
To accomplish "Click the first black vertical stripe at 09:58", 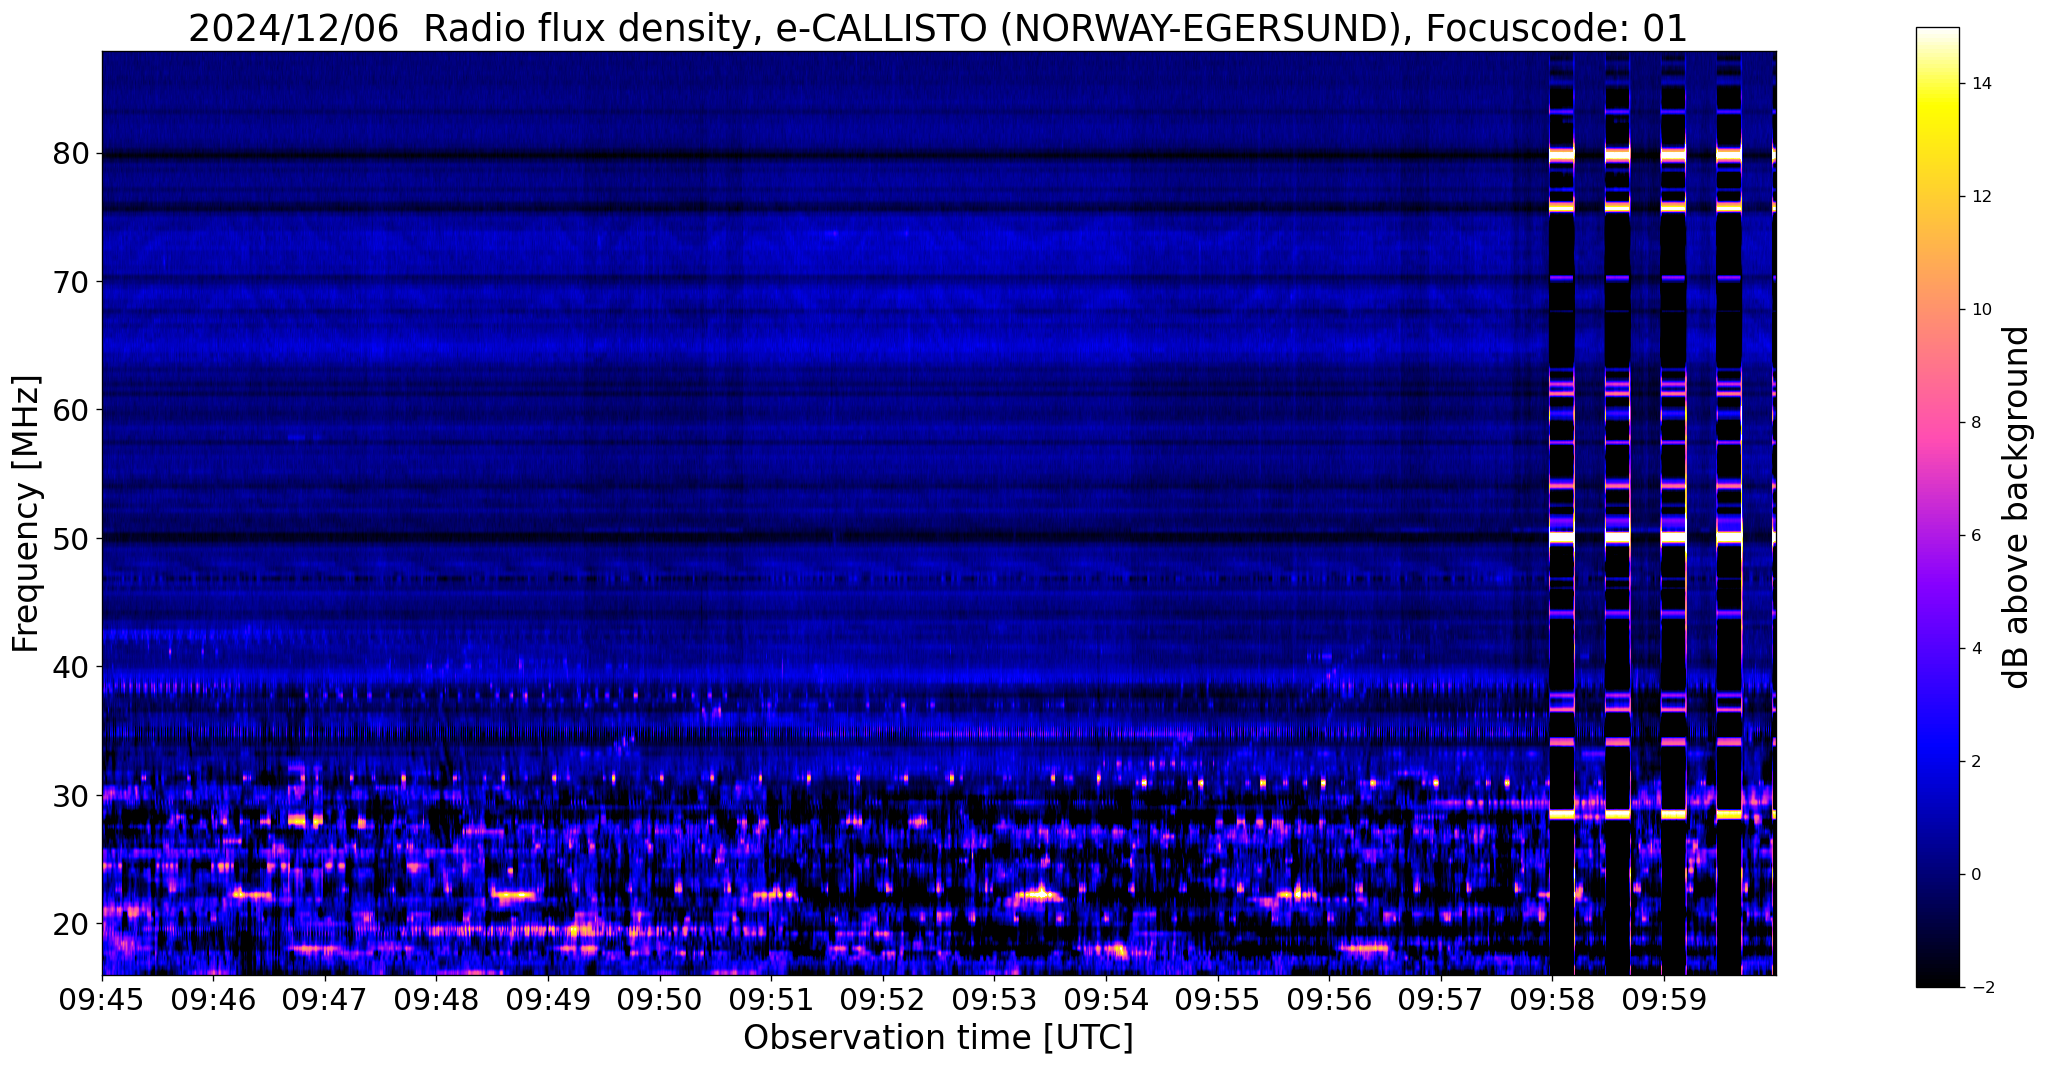I will click(x=1562, y=513).
